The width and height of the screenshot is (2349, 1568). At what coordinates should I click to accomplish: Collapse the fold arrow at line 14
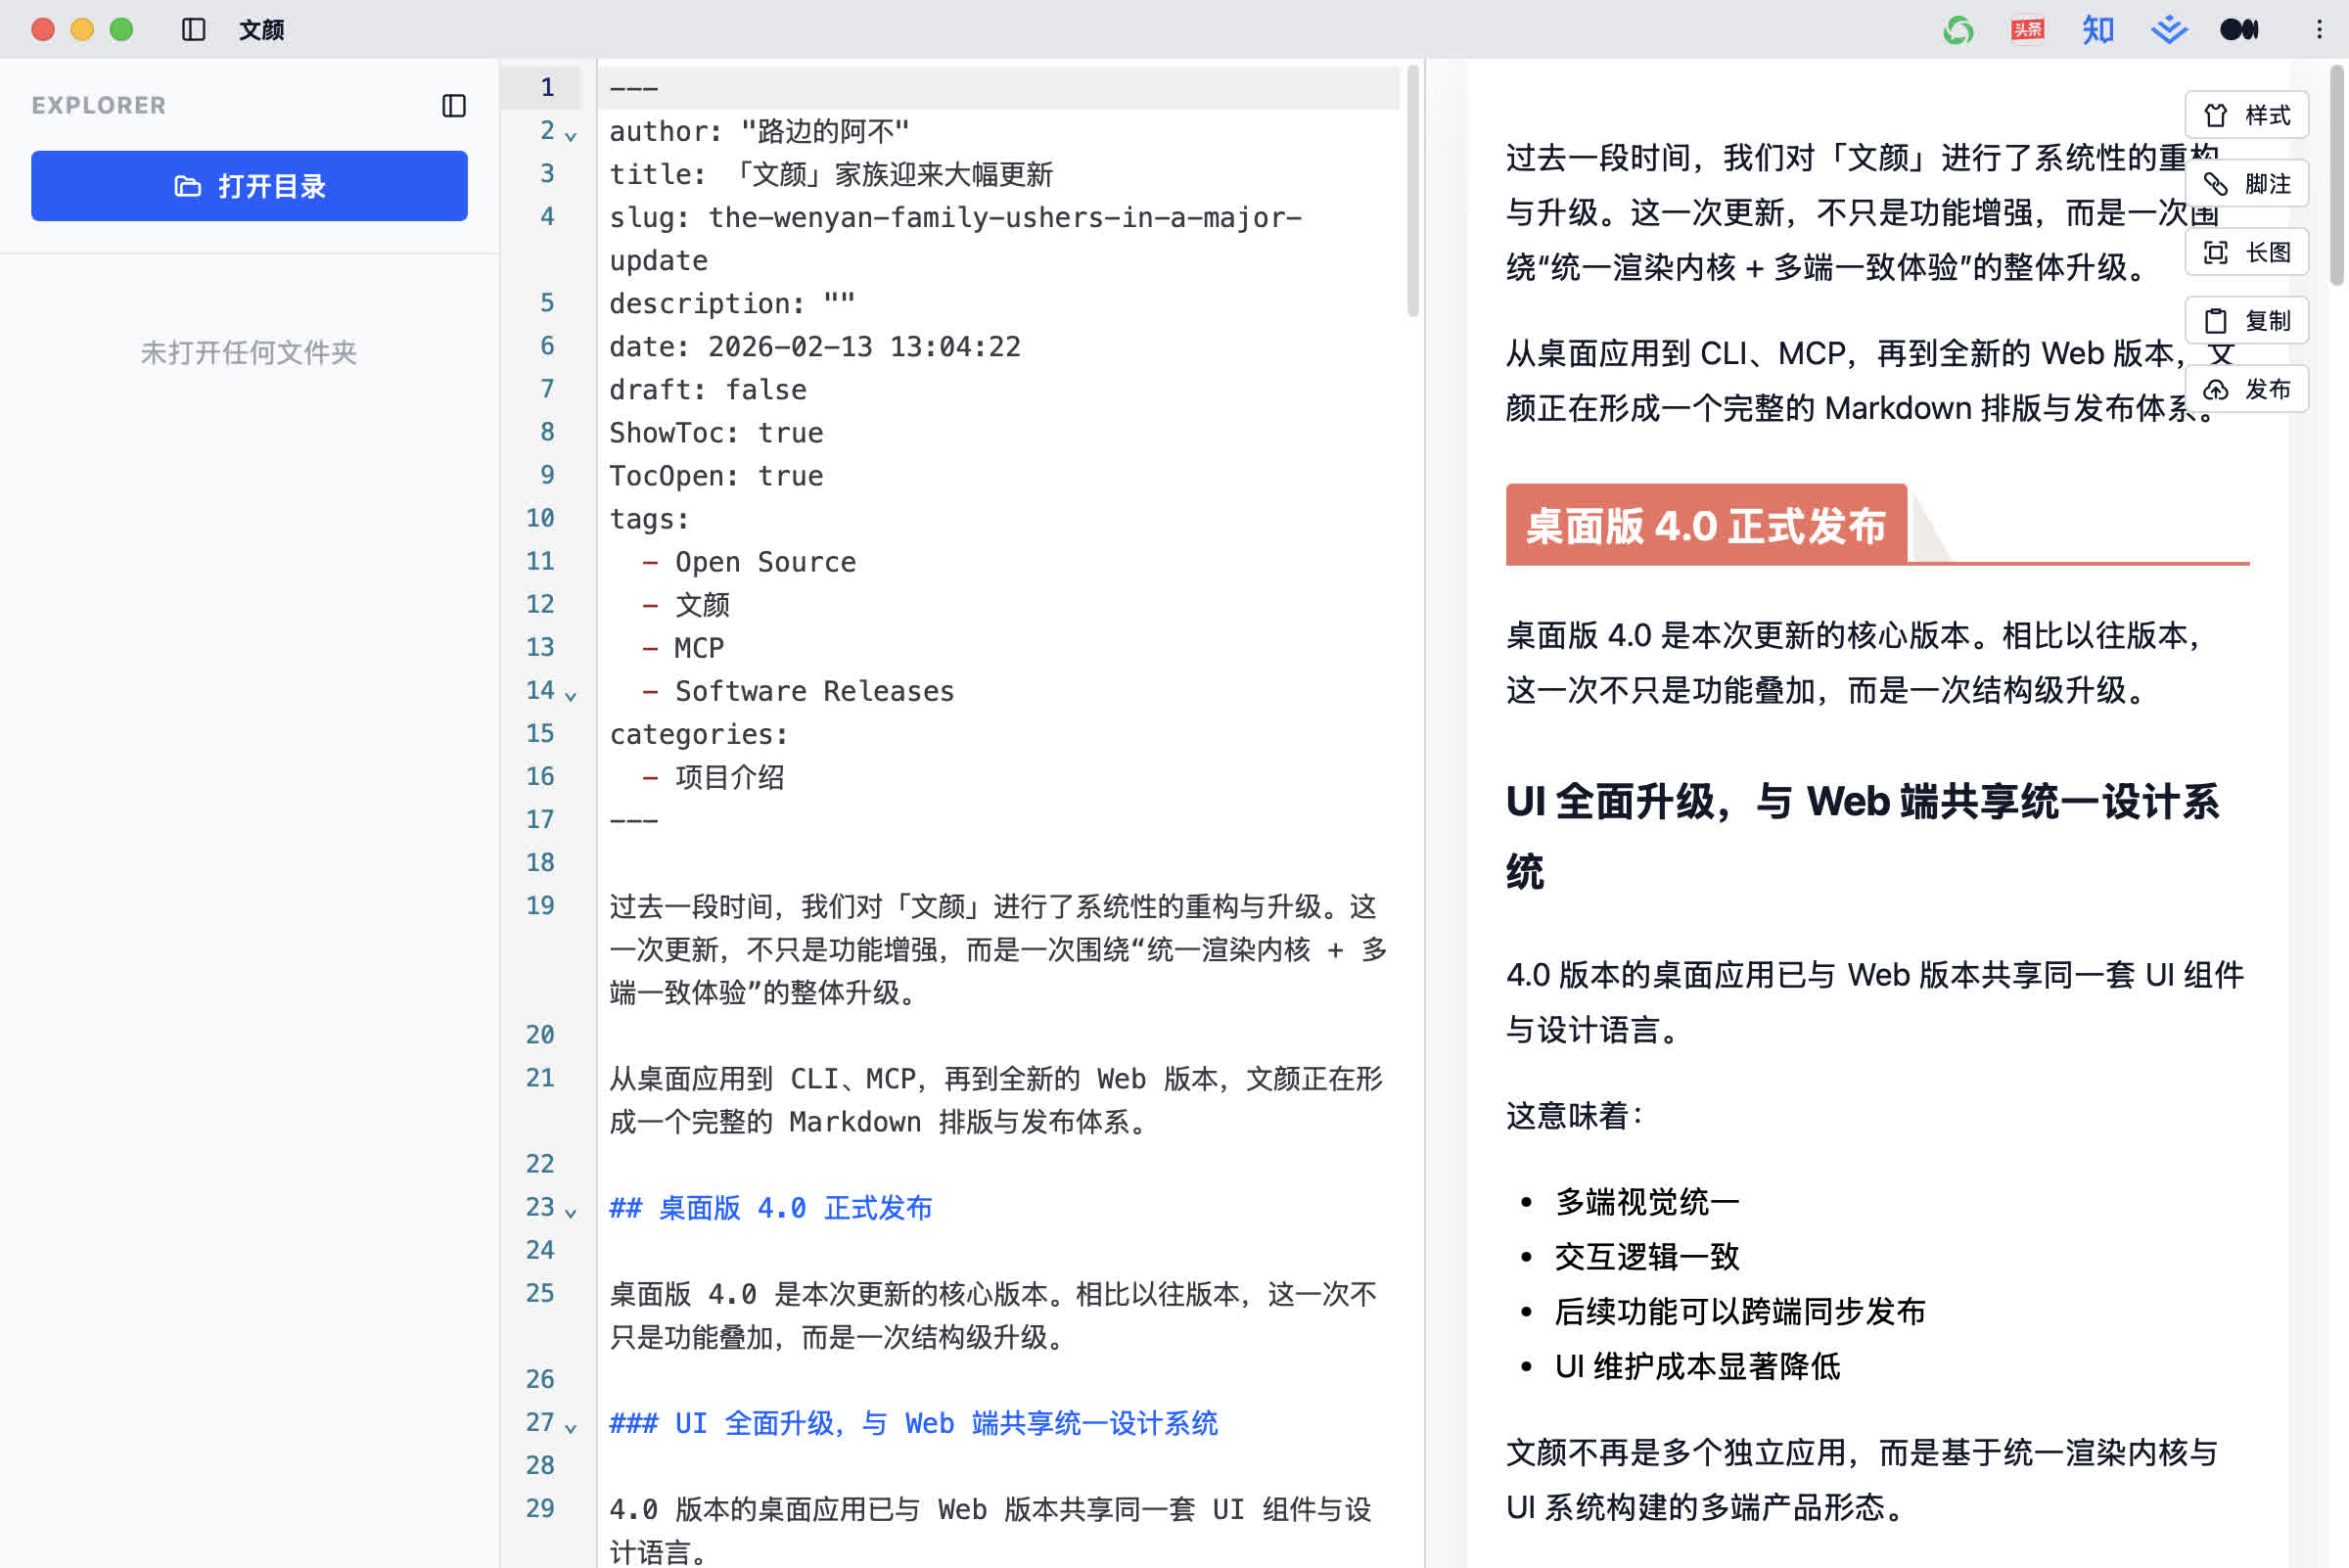click(x=571, y=695)
